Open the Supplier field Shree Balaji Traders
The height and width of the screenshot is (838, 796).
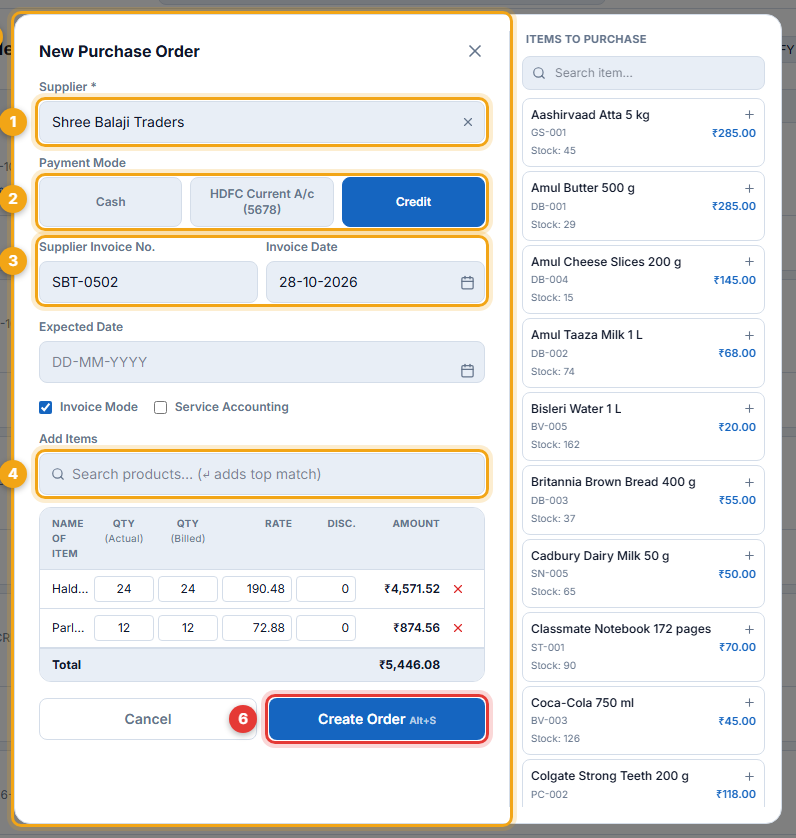[262, 122]
